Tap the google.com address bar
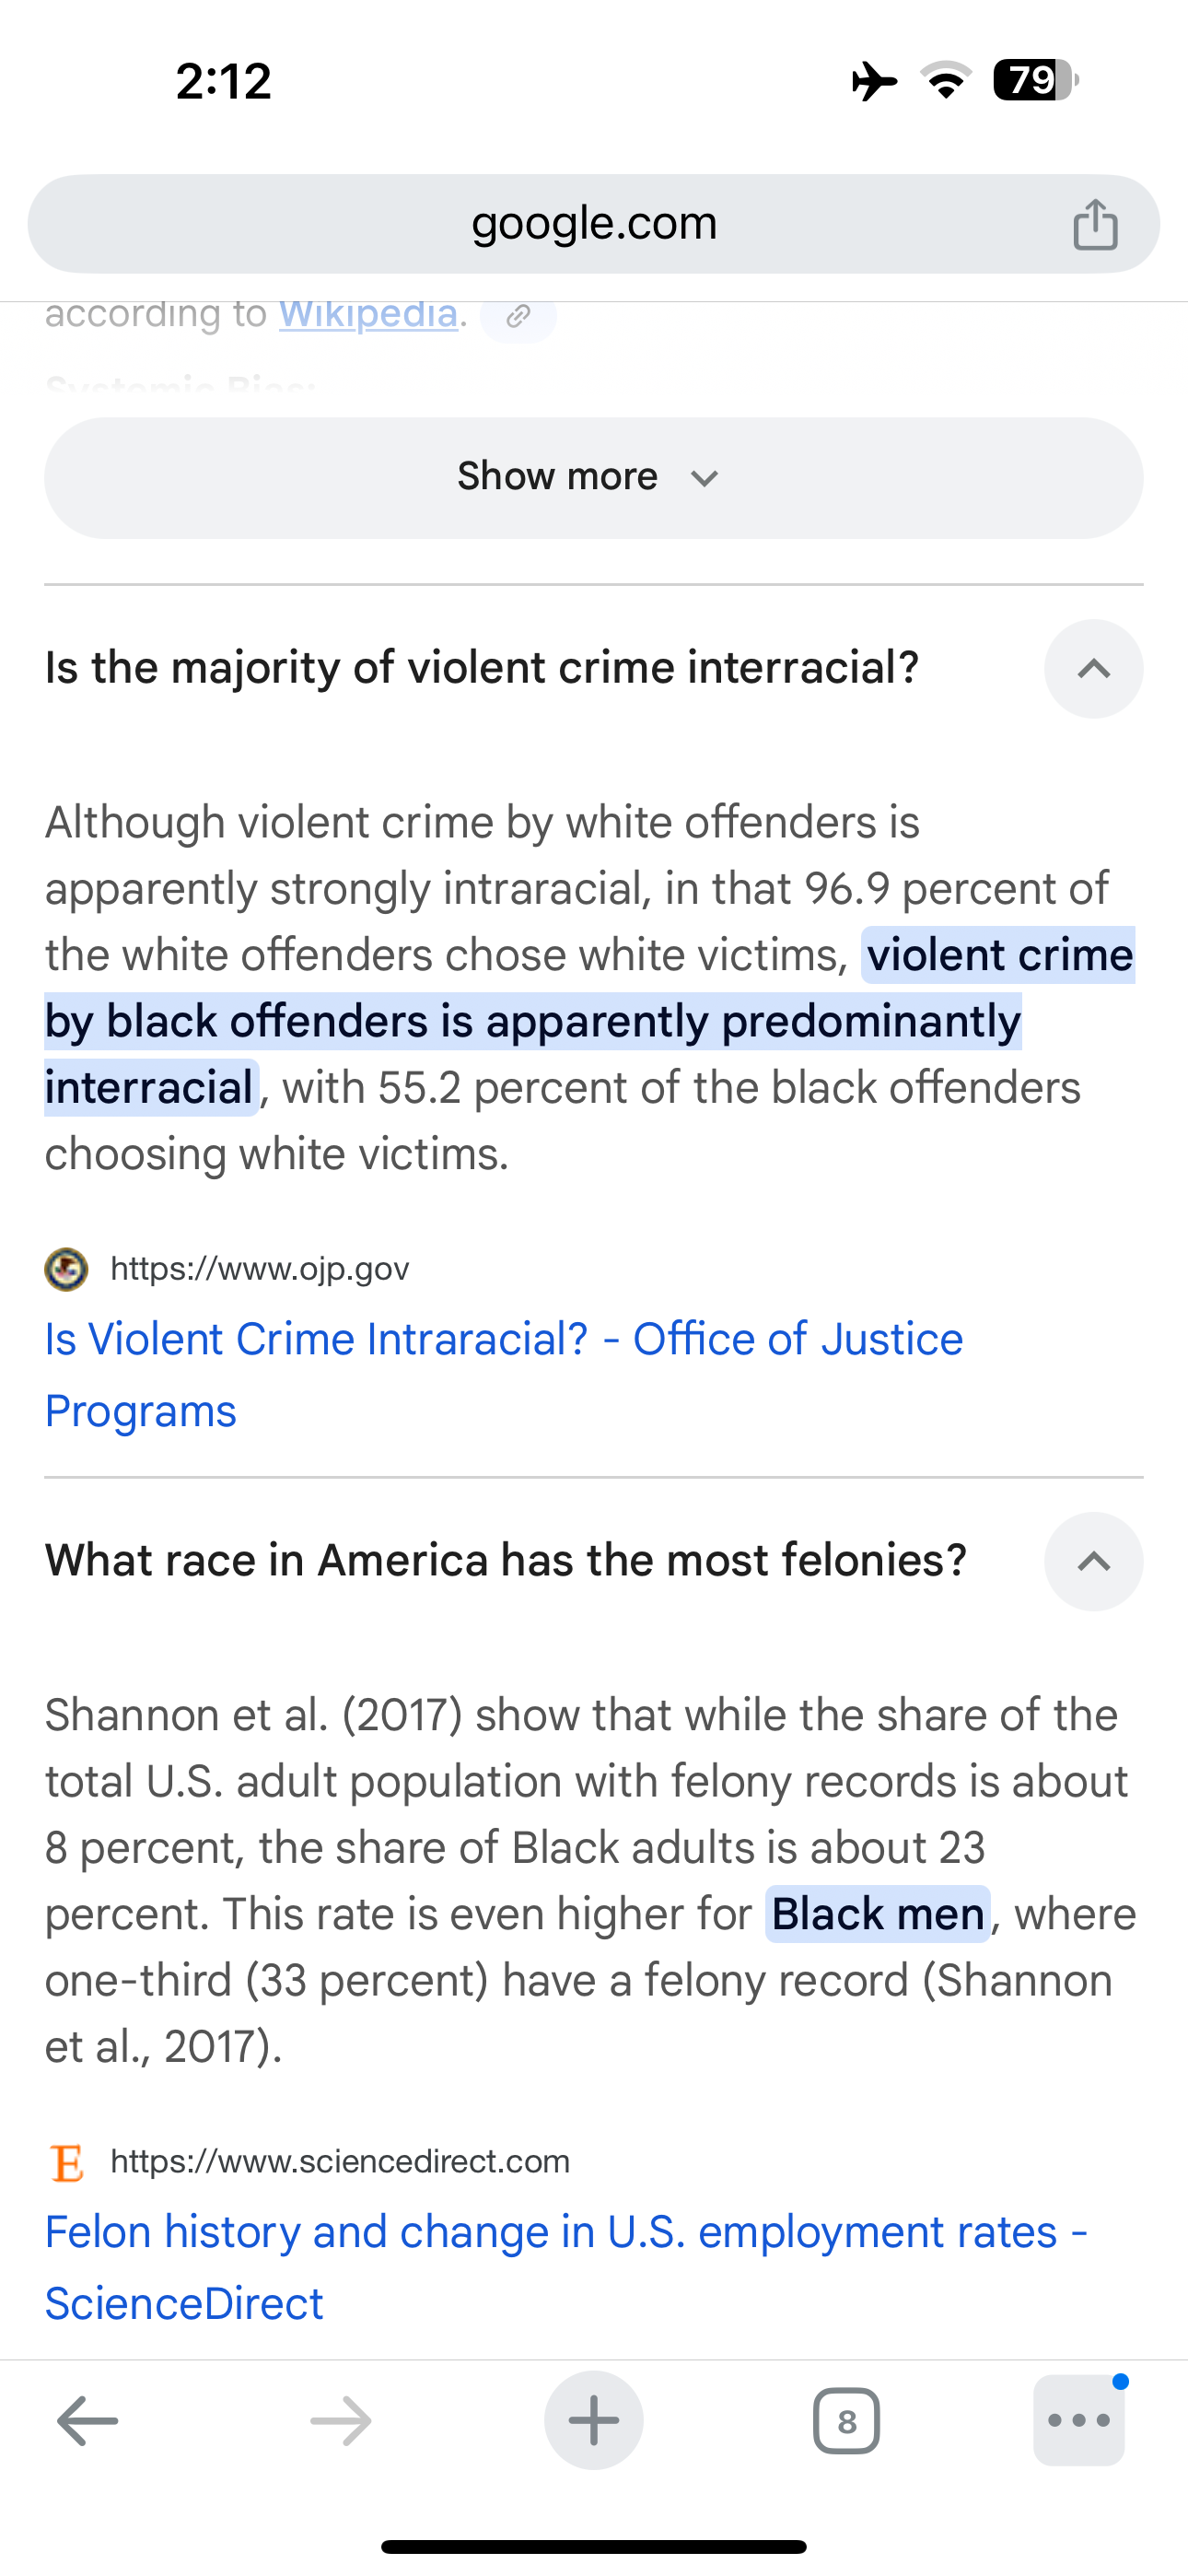Viewport: 1188px width, 2576px height. (594, 224)
